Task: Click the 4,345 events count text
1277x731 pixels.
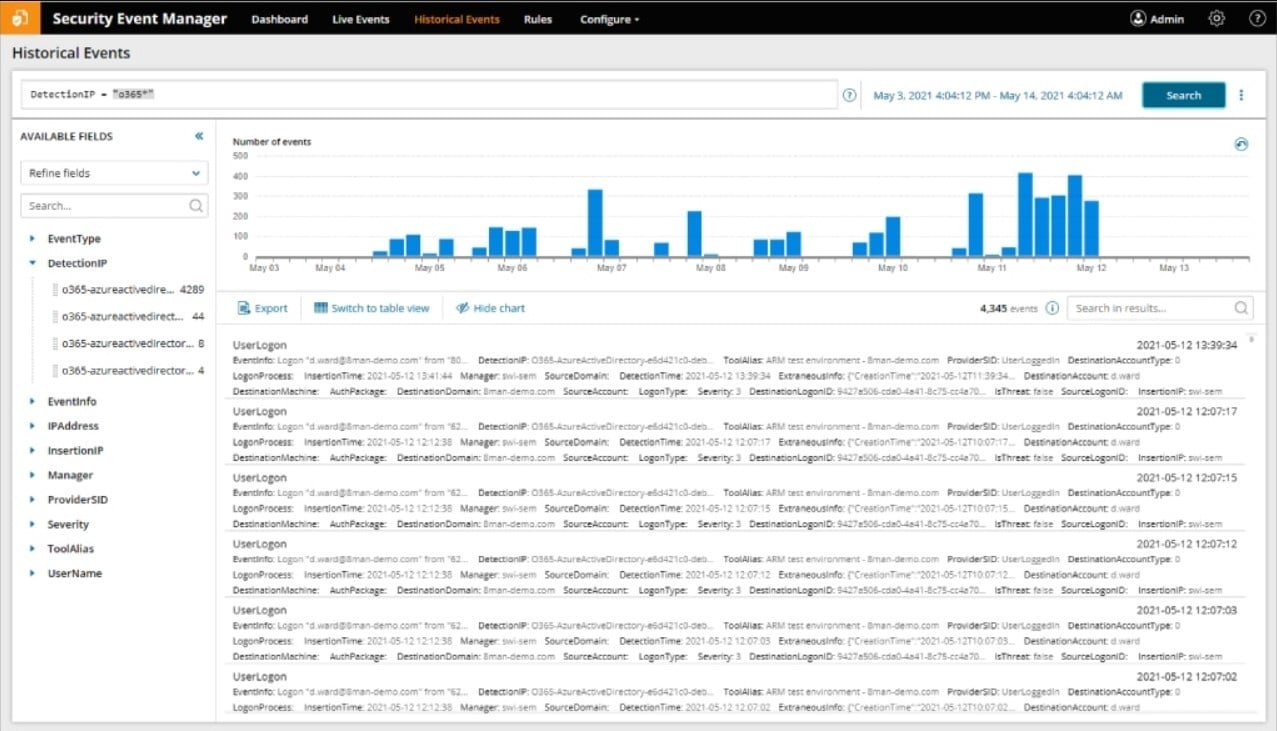Action: coord(1009,308)
